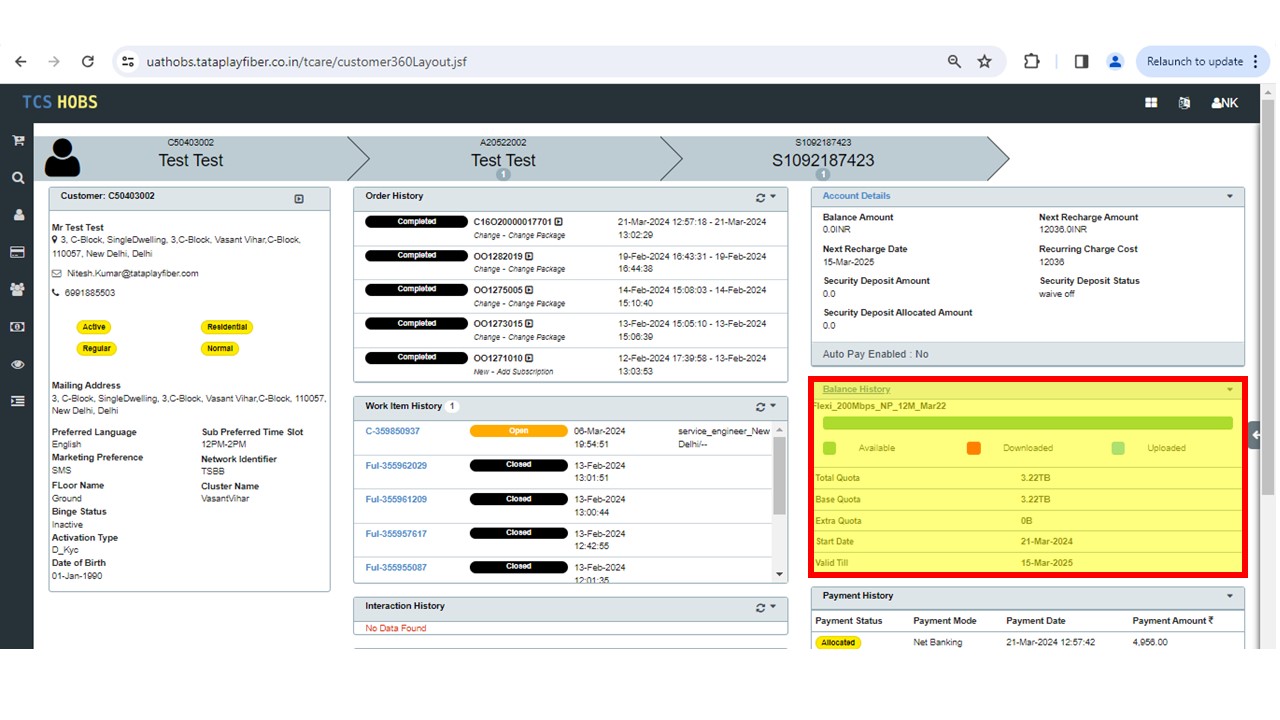The width and height of the screenshot is (1280, 720).
Task: Click the green Available legend swatch
Action: click(829, 448)
